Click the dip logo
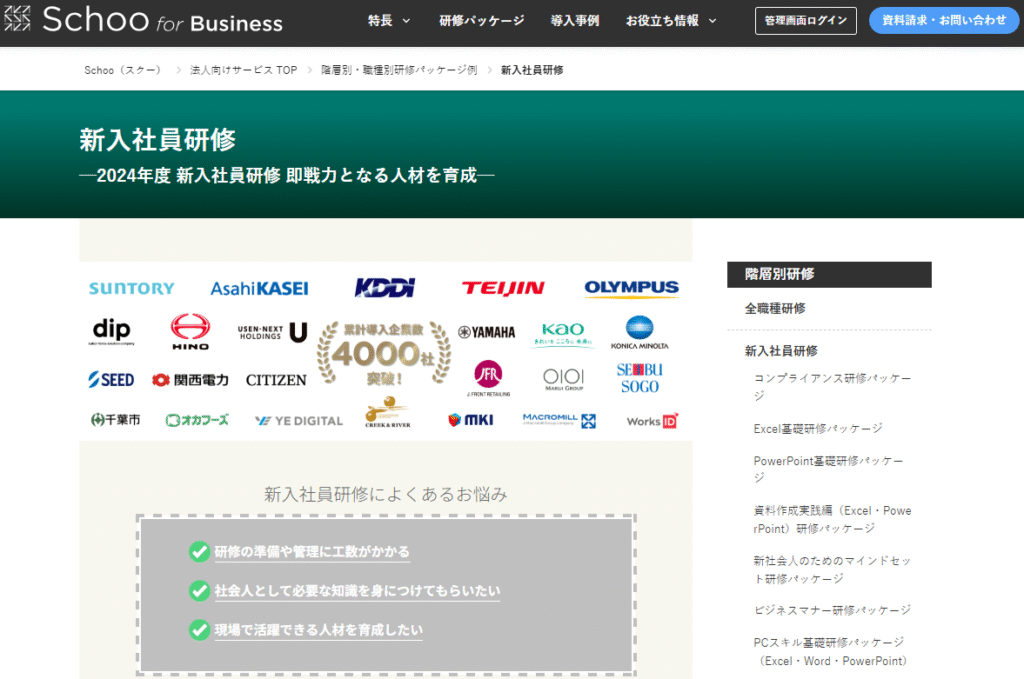 pos(112,331)
